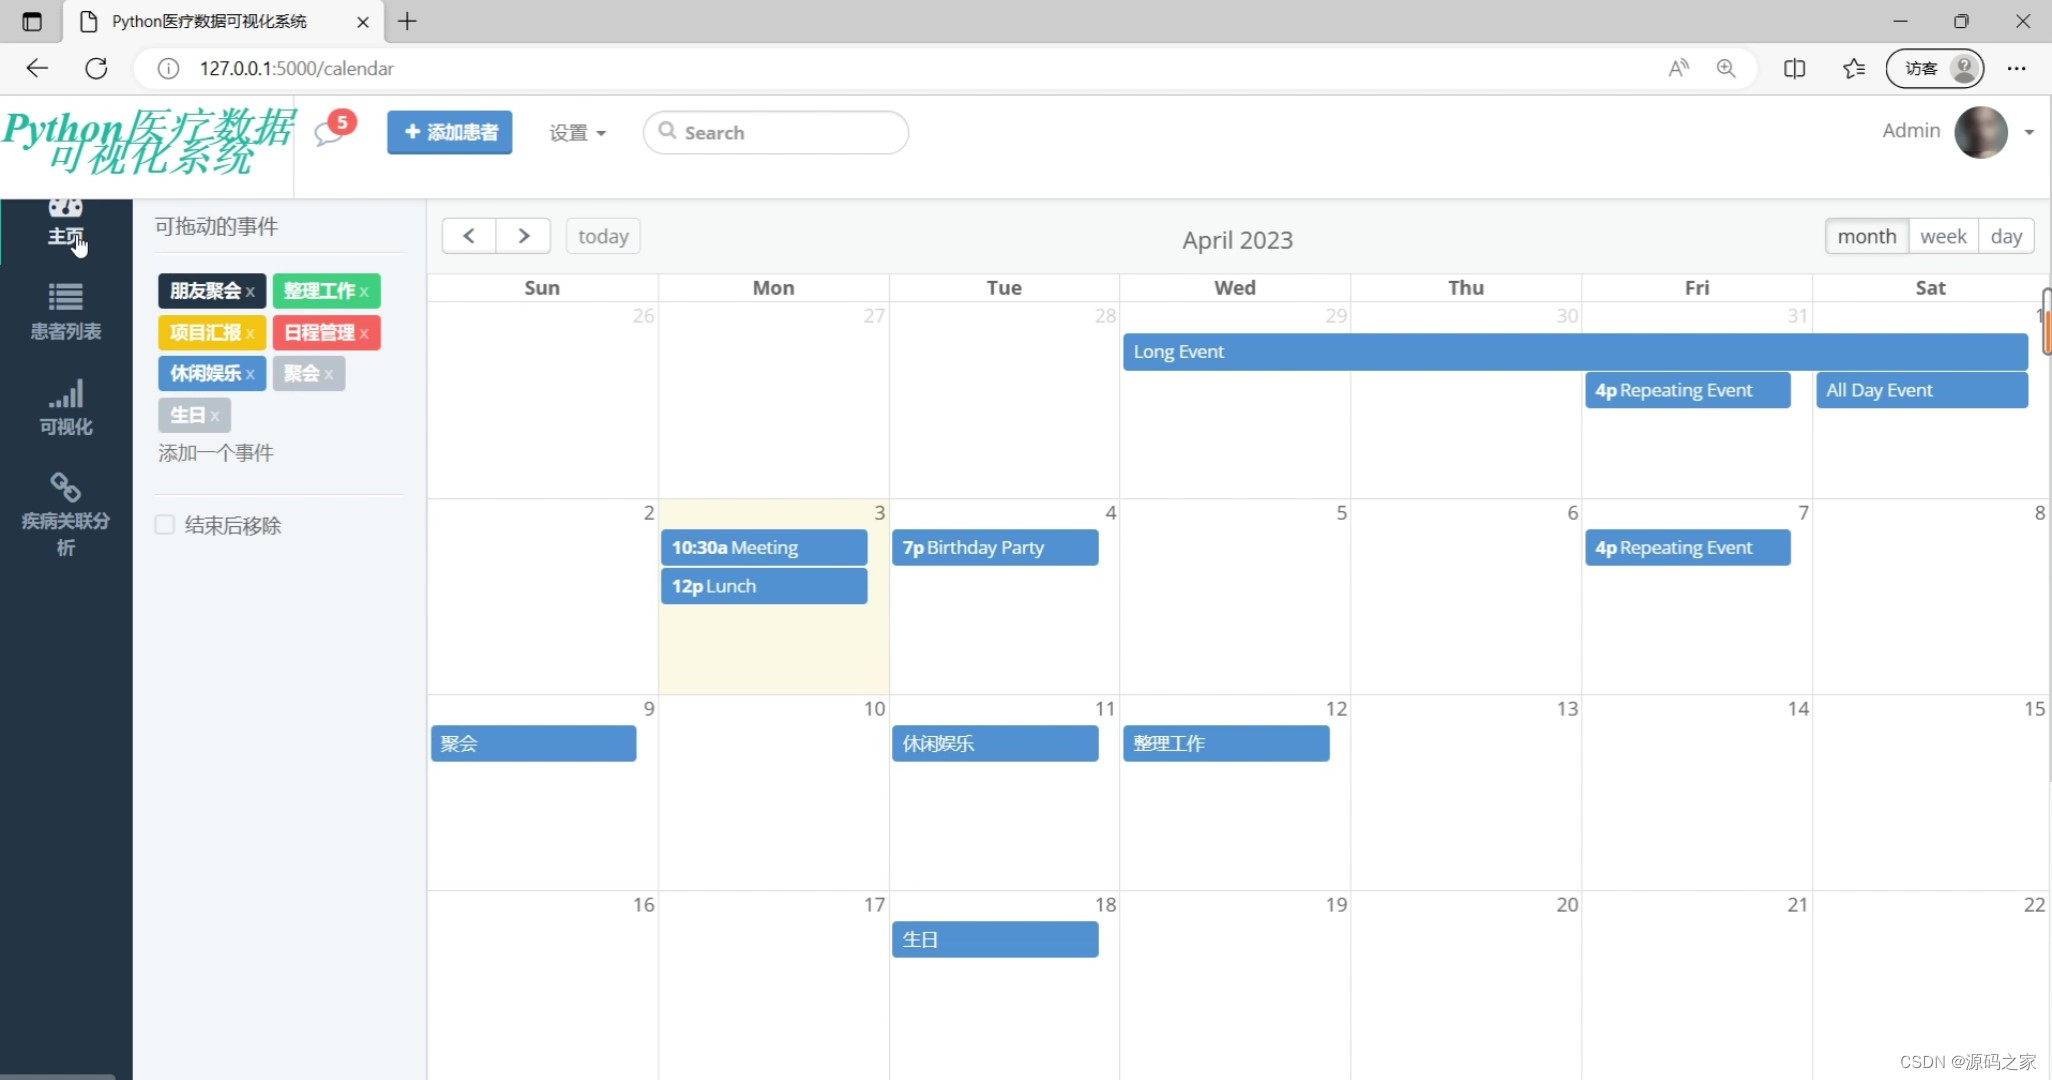The height and width of the screenshot is (1080, 2052).
Task: Open the browser settings ellipsis menu
Action: click(x=2016, y=68)
